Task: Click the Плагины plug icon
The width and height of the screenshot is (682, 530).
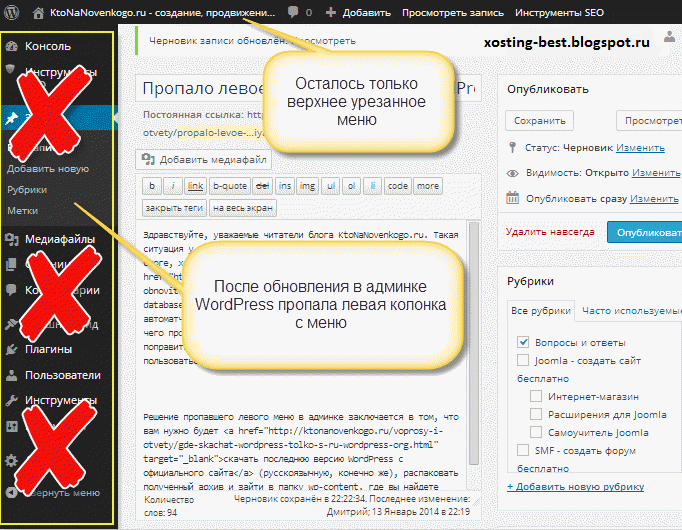Action: point(12,349)
